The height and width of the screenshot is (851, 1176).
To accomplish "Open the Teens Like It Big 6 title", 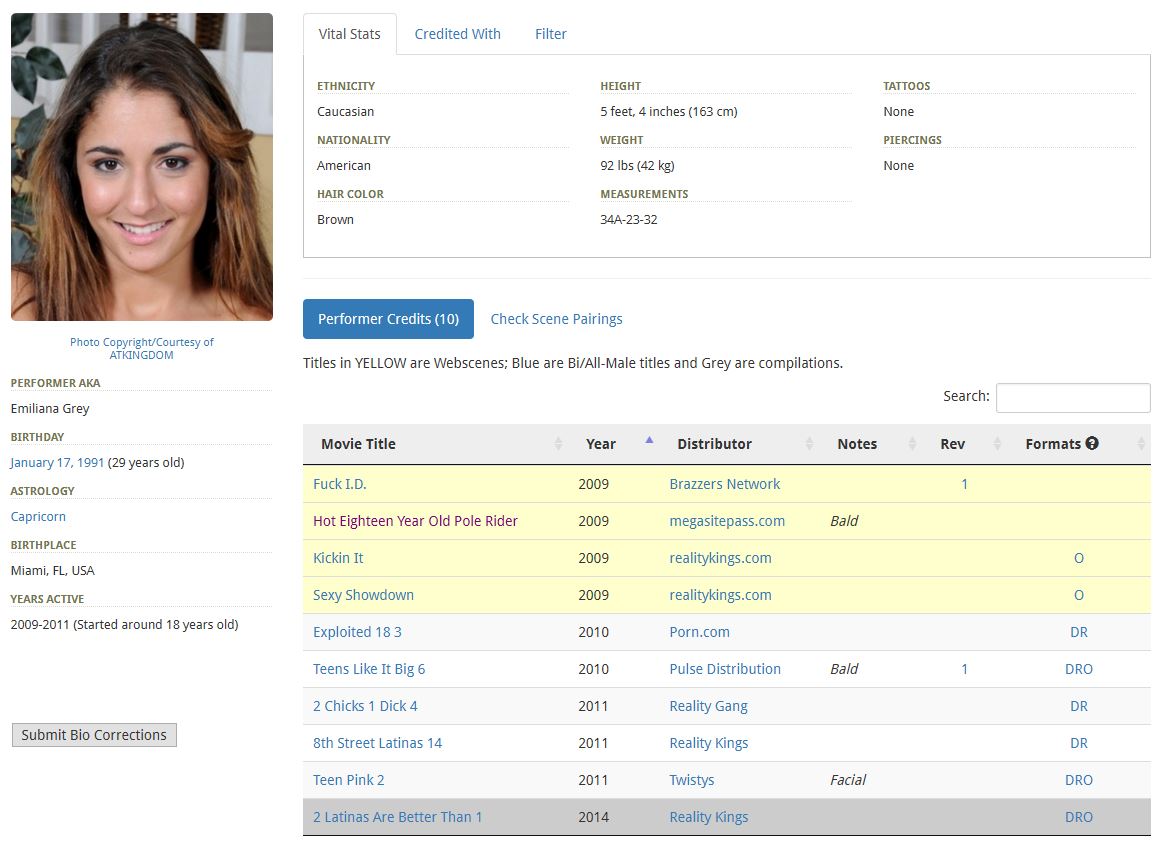I will (x=369, y=669).
